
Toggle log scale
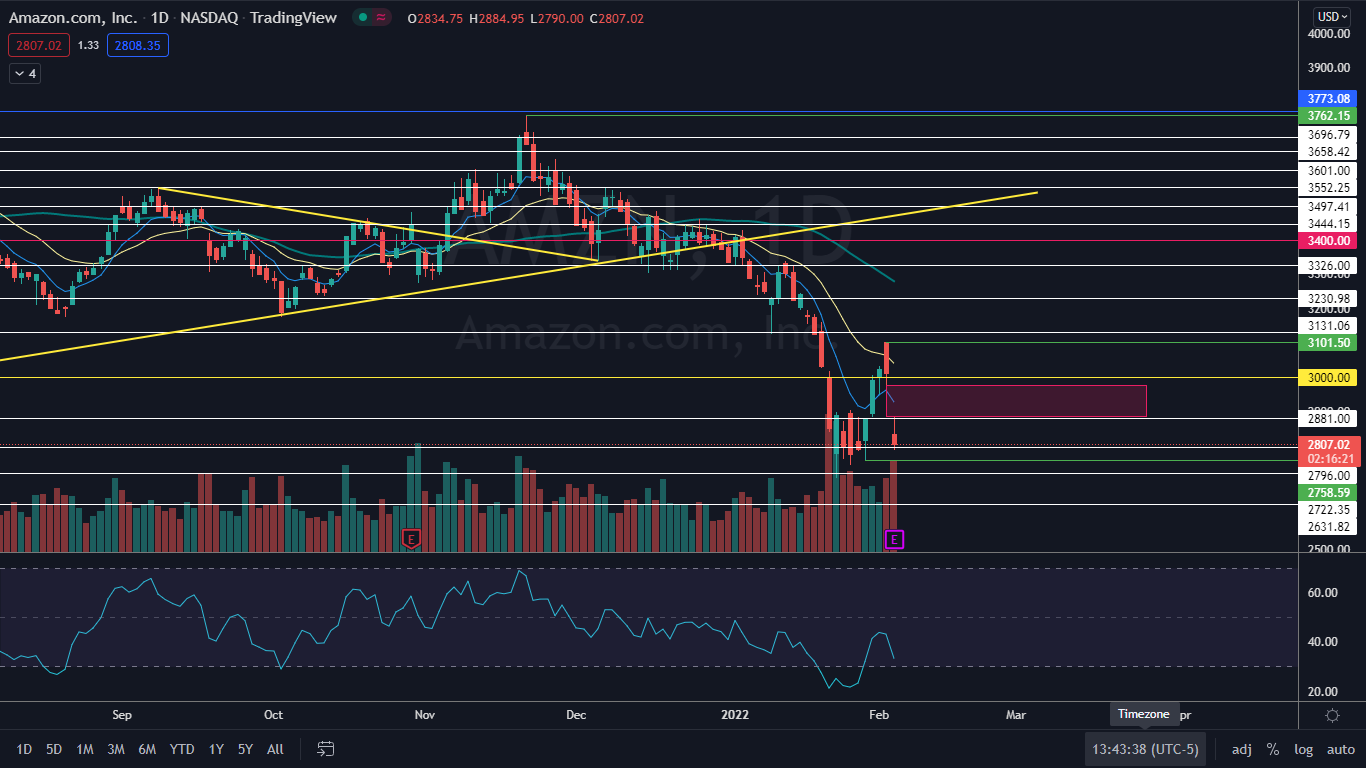1304,749
